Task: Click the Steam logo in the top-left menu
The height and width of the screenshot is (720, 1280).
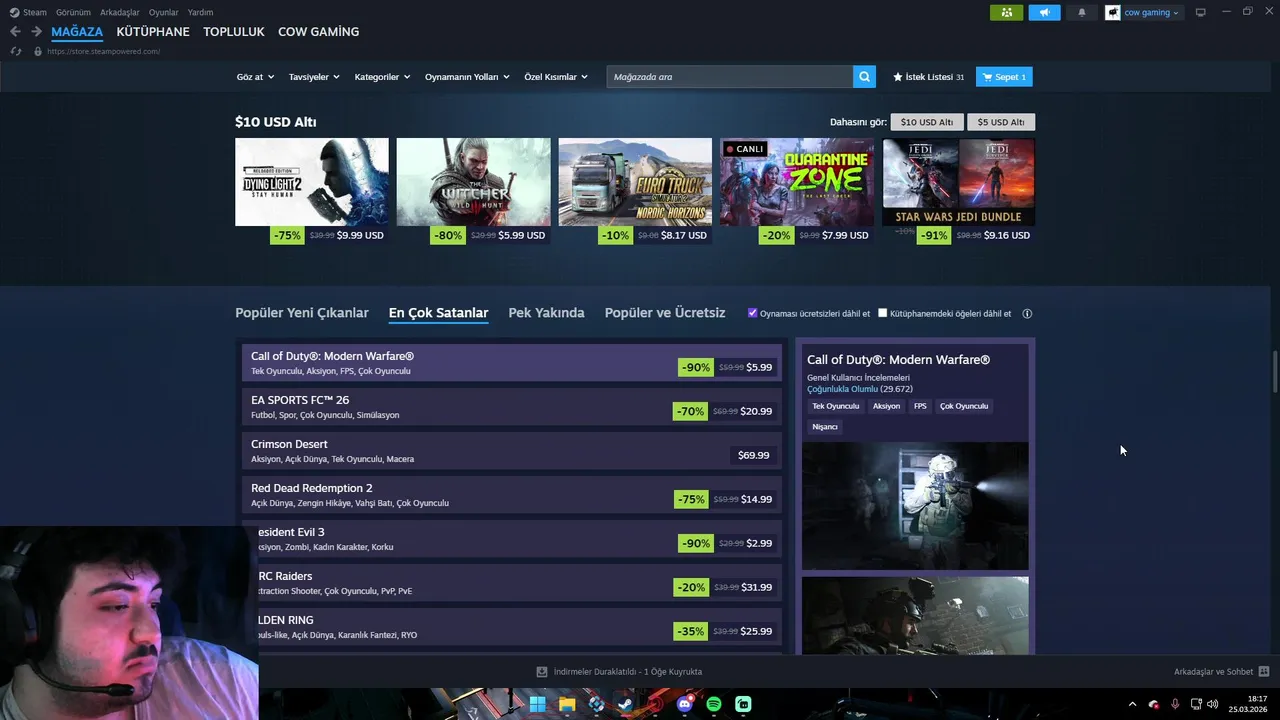Action: tap(14, 12)
